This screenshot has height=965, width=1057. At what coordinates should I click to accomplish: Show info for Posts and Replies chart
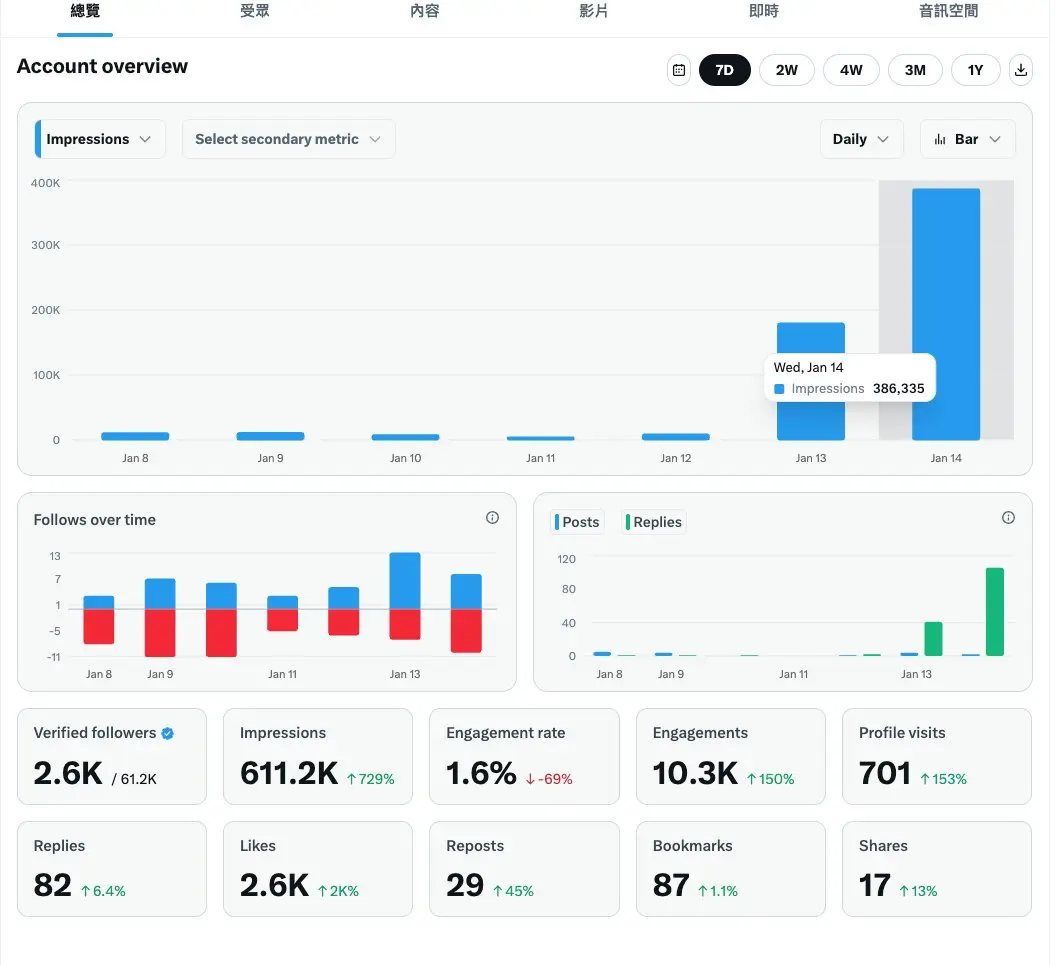pyautogui.click(x=1008, y=518)
